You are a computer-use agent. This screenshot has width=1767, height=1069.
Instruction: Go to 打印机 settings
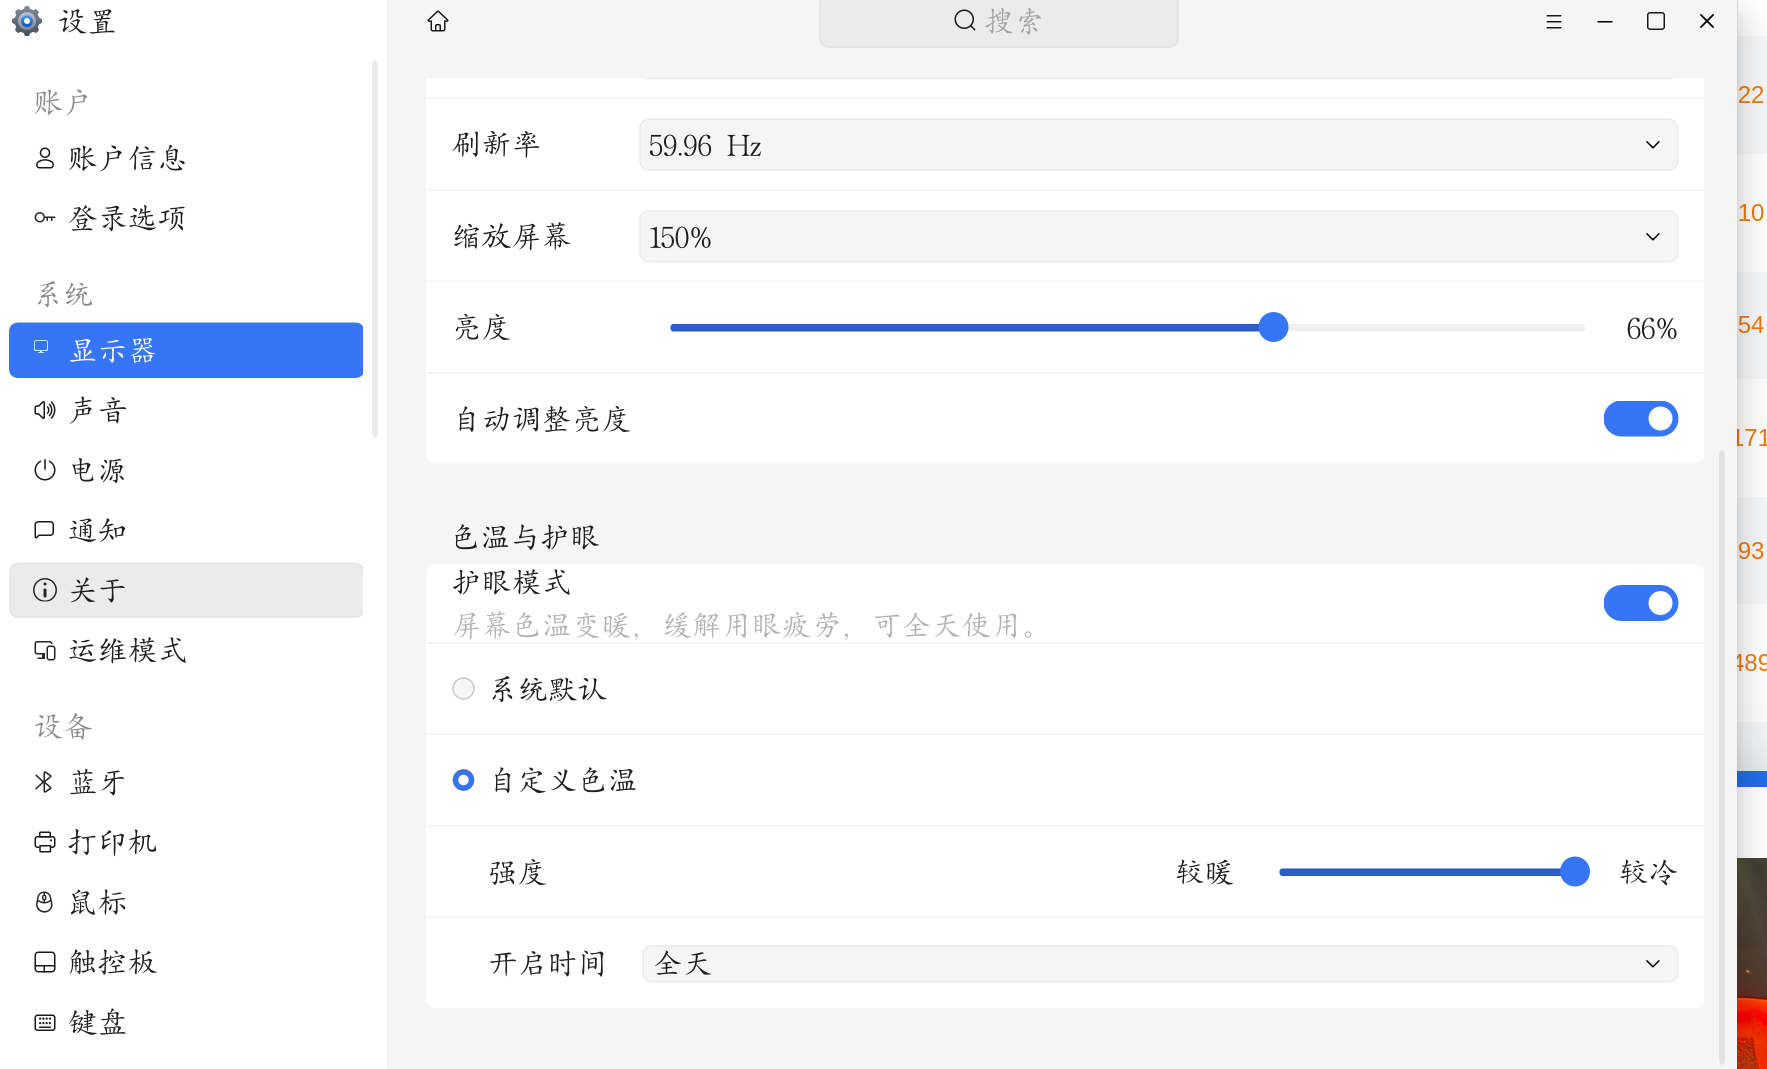(x=186, y=842)
